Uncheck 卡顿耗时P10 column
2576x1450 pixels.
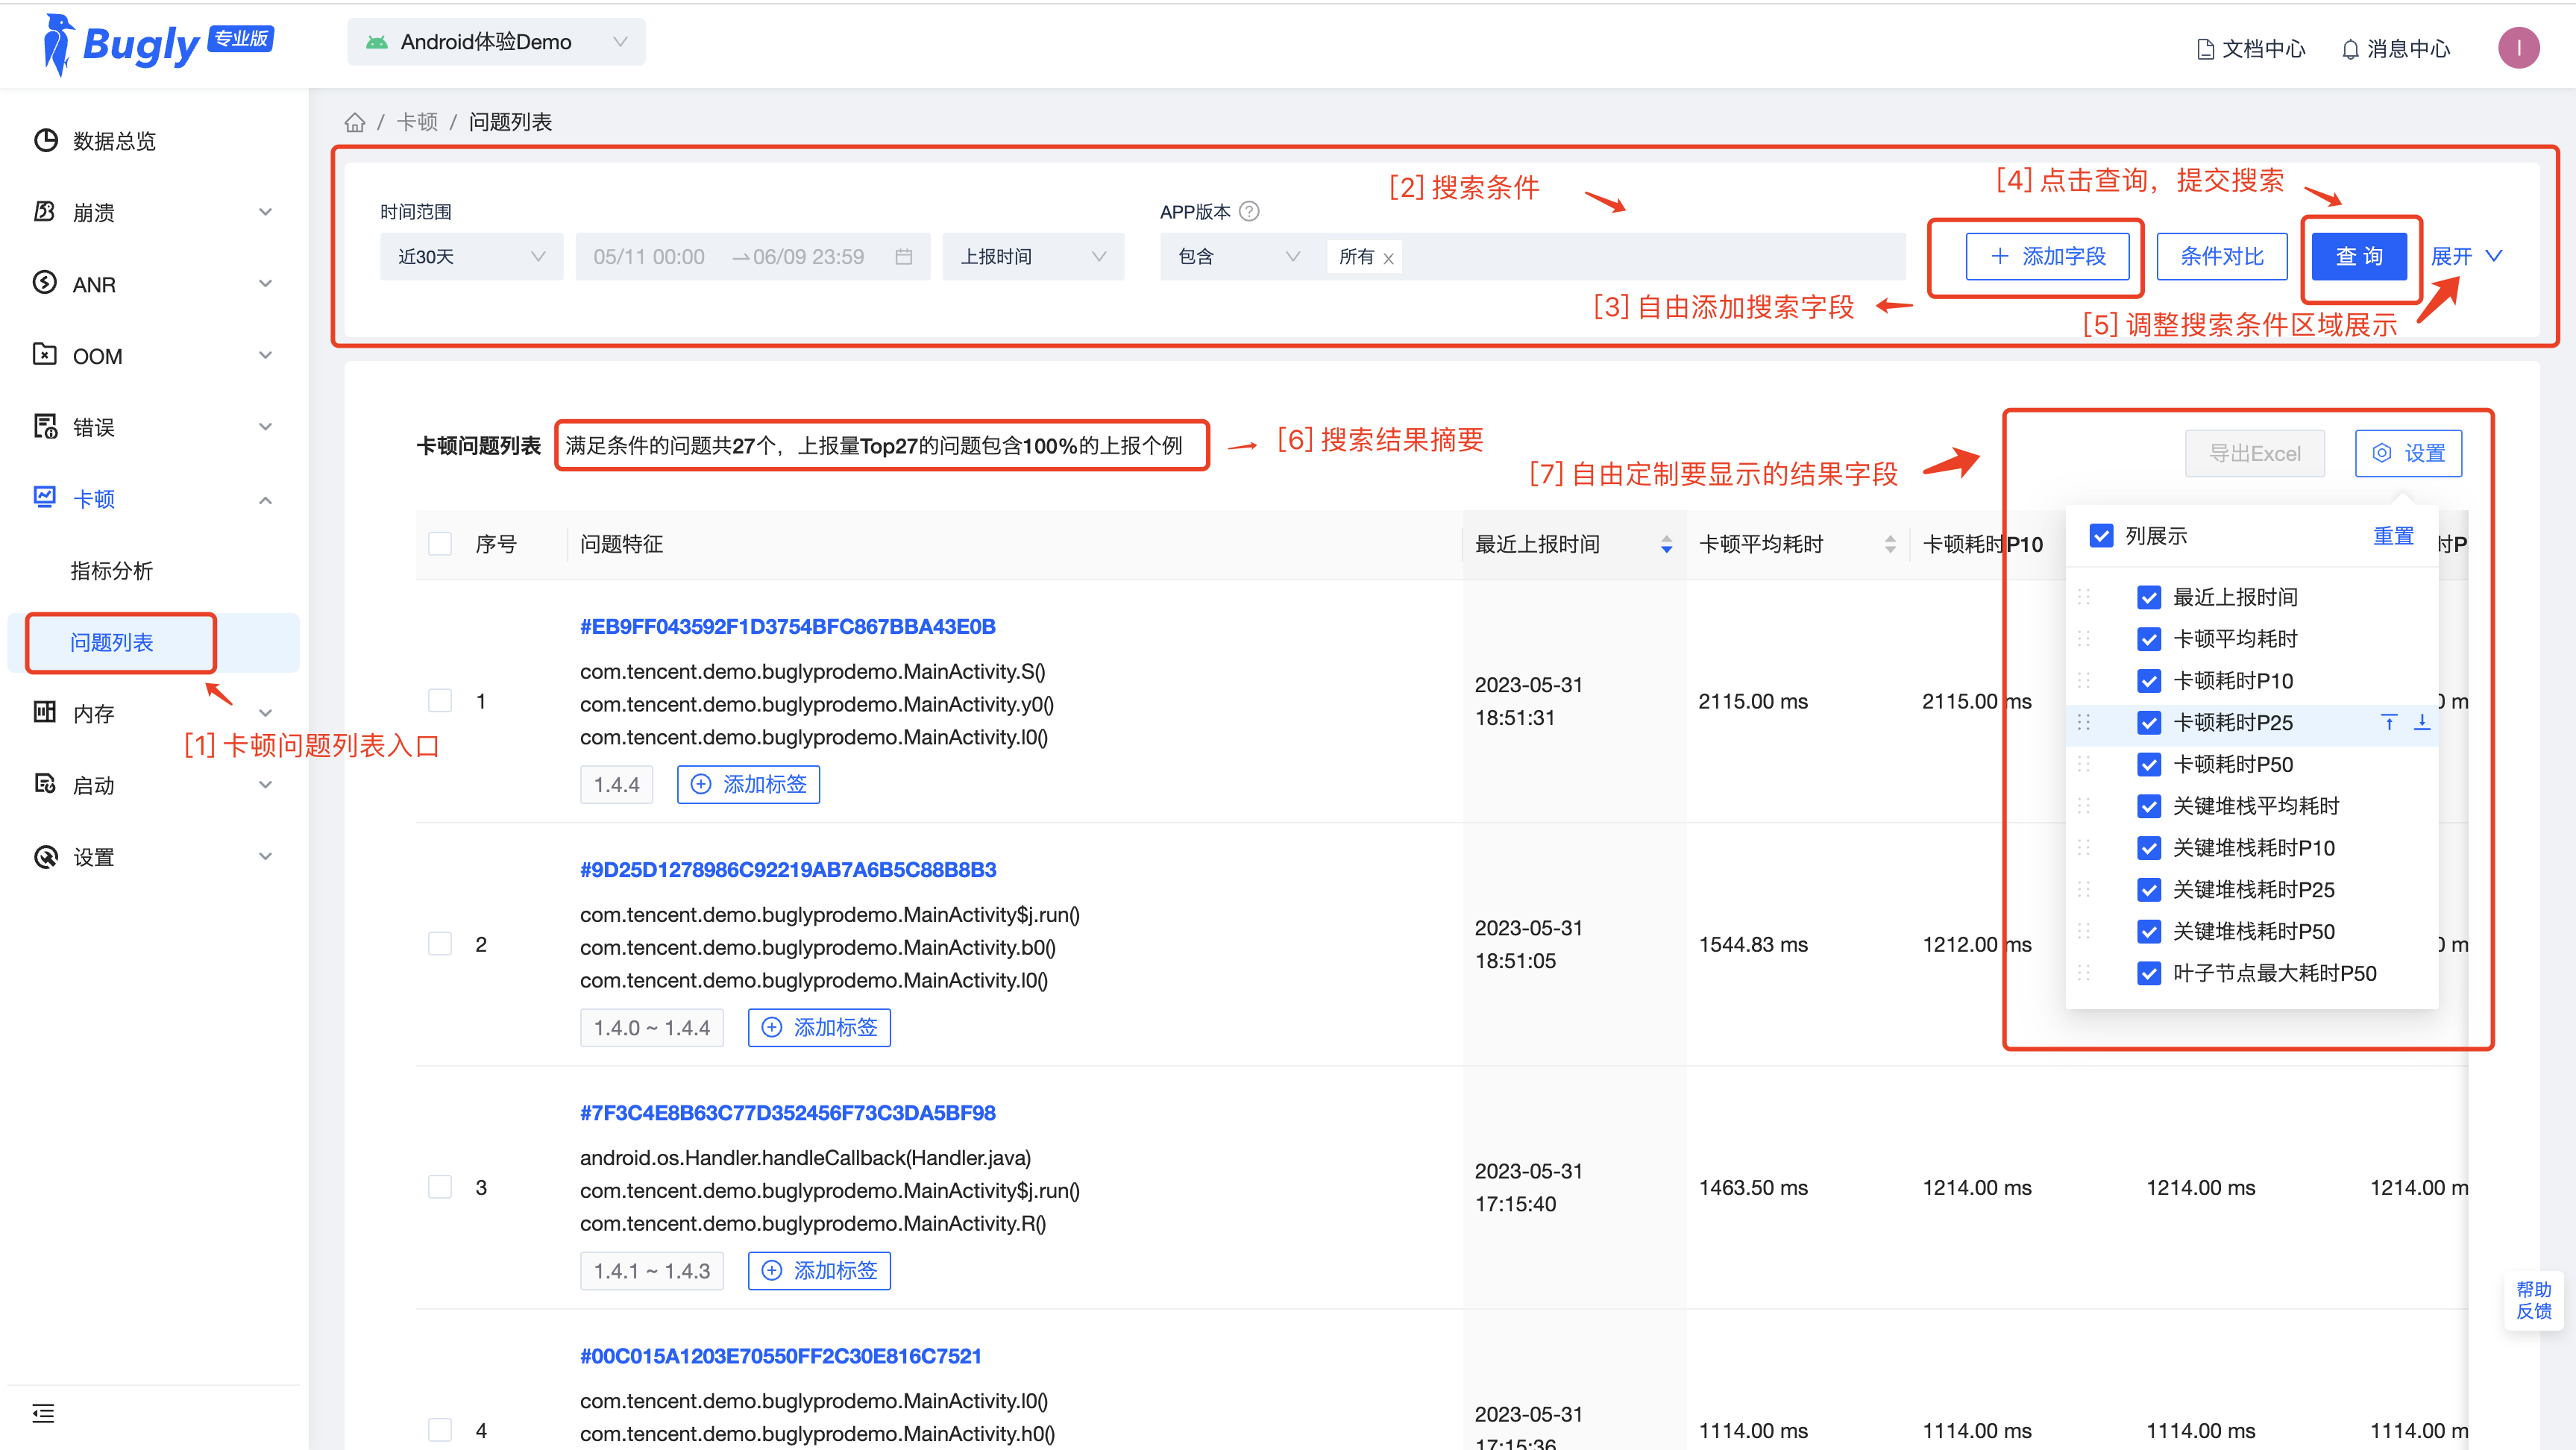[2149, 681]
